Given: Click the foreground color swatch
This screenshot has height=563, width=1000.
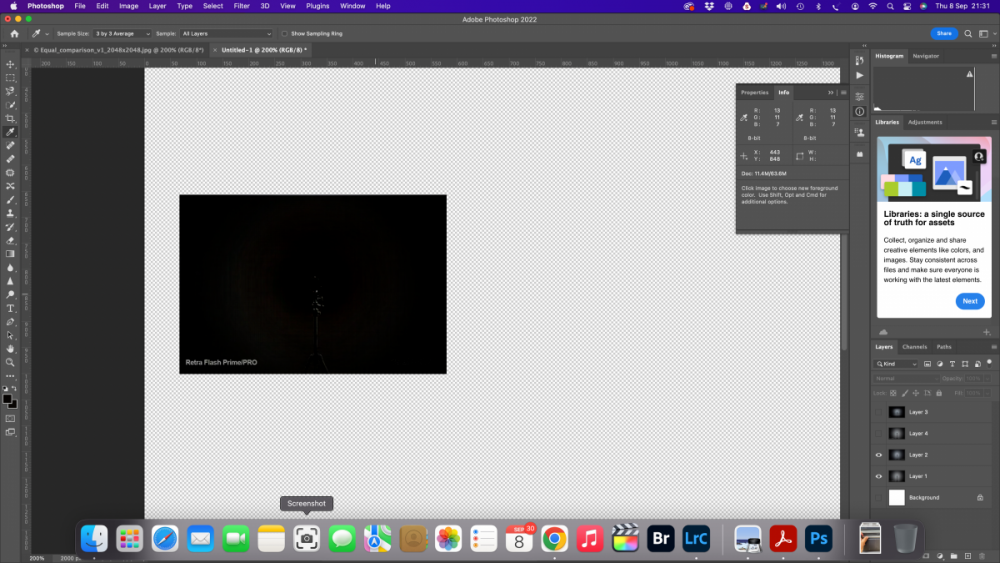Looking at the screenshot, I should (7, 399).
